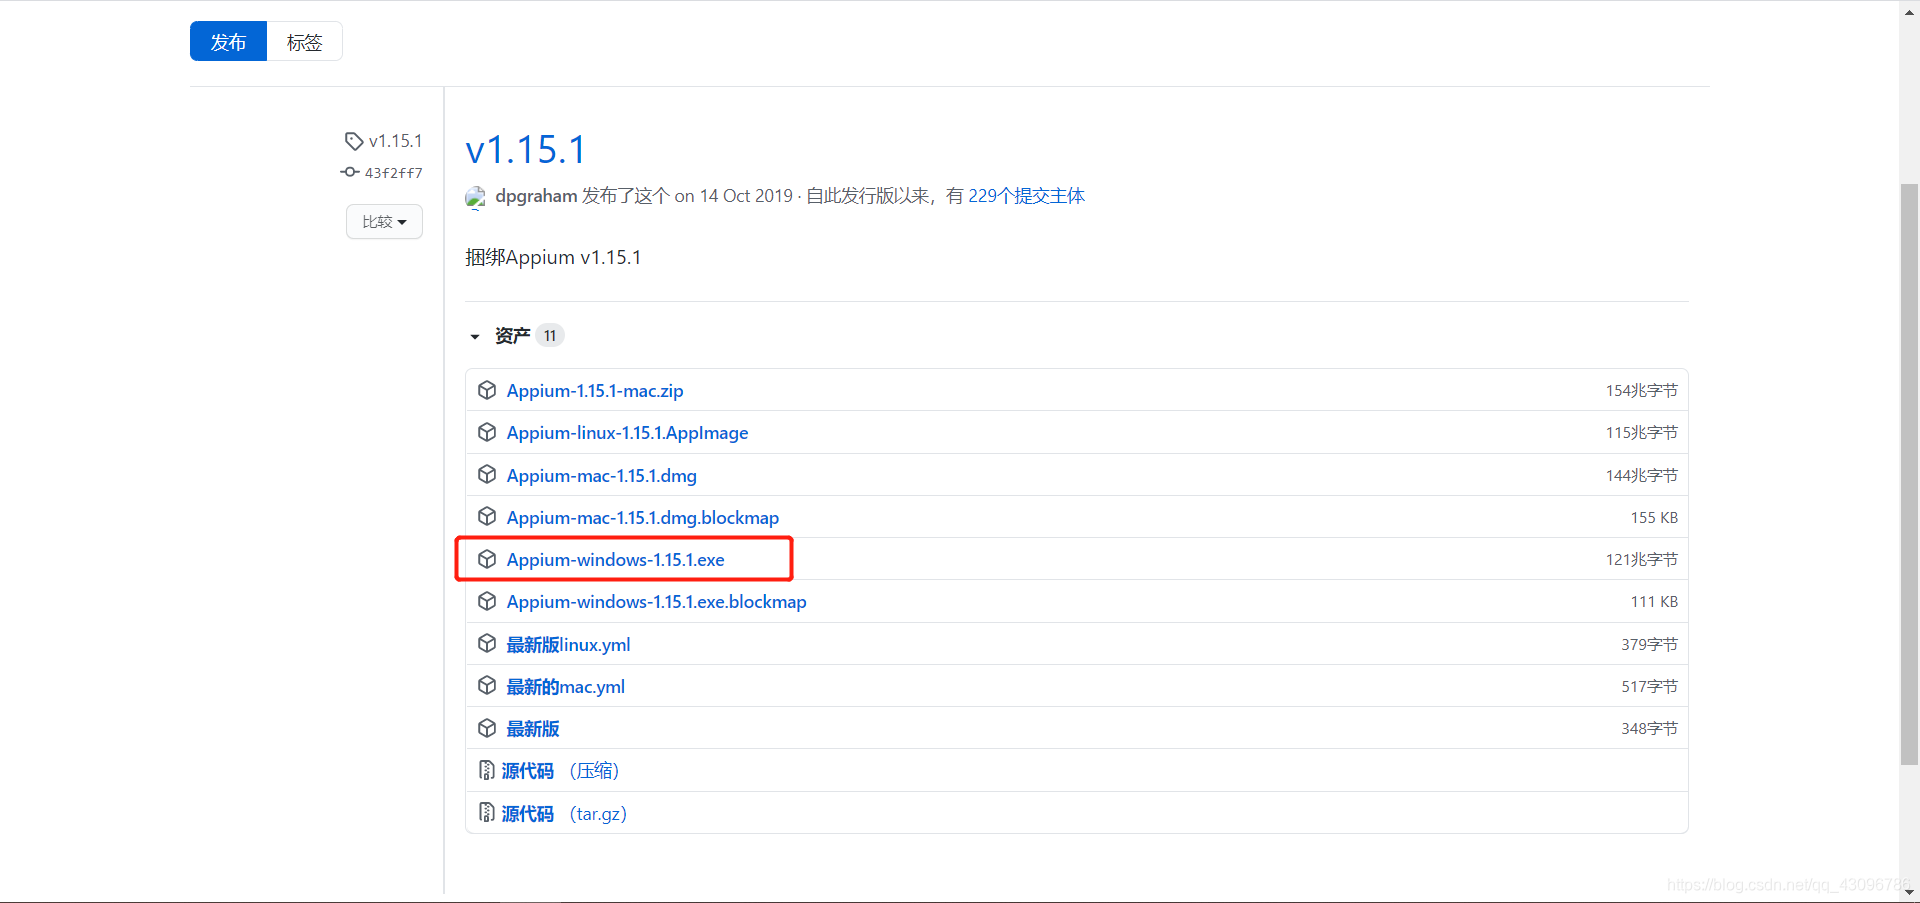1920x903 pixels.
Task: Click the 115兆字节 size text
Action: [1641, 433]
